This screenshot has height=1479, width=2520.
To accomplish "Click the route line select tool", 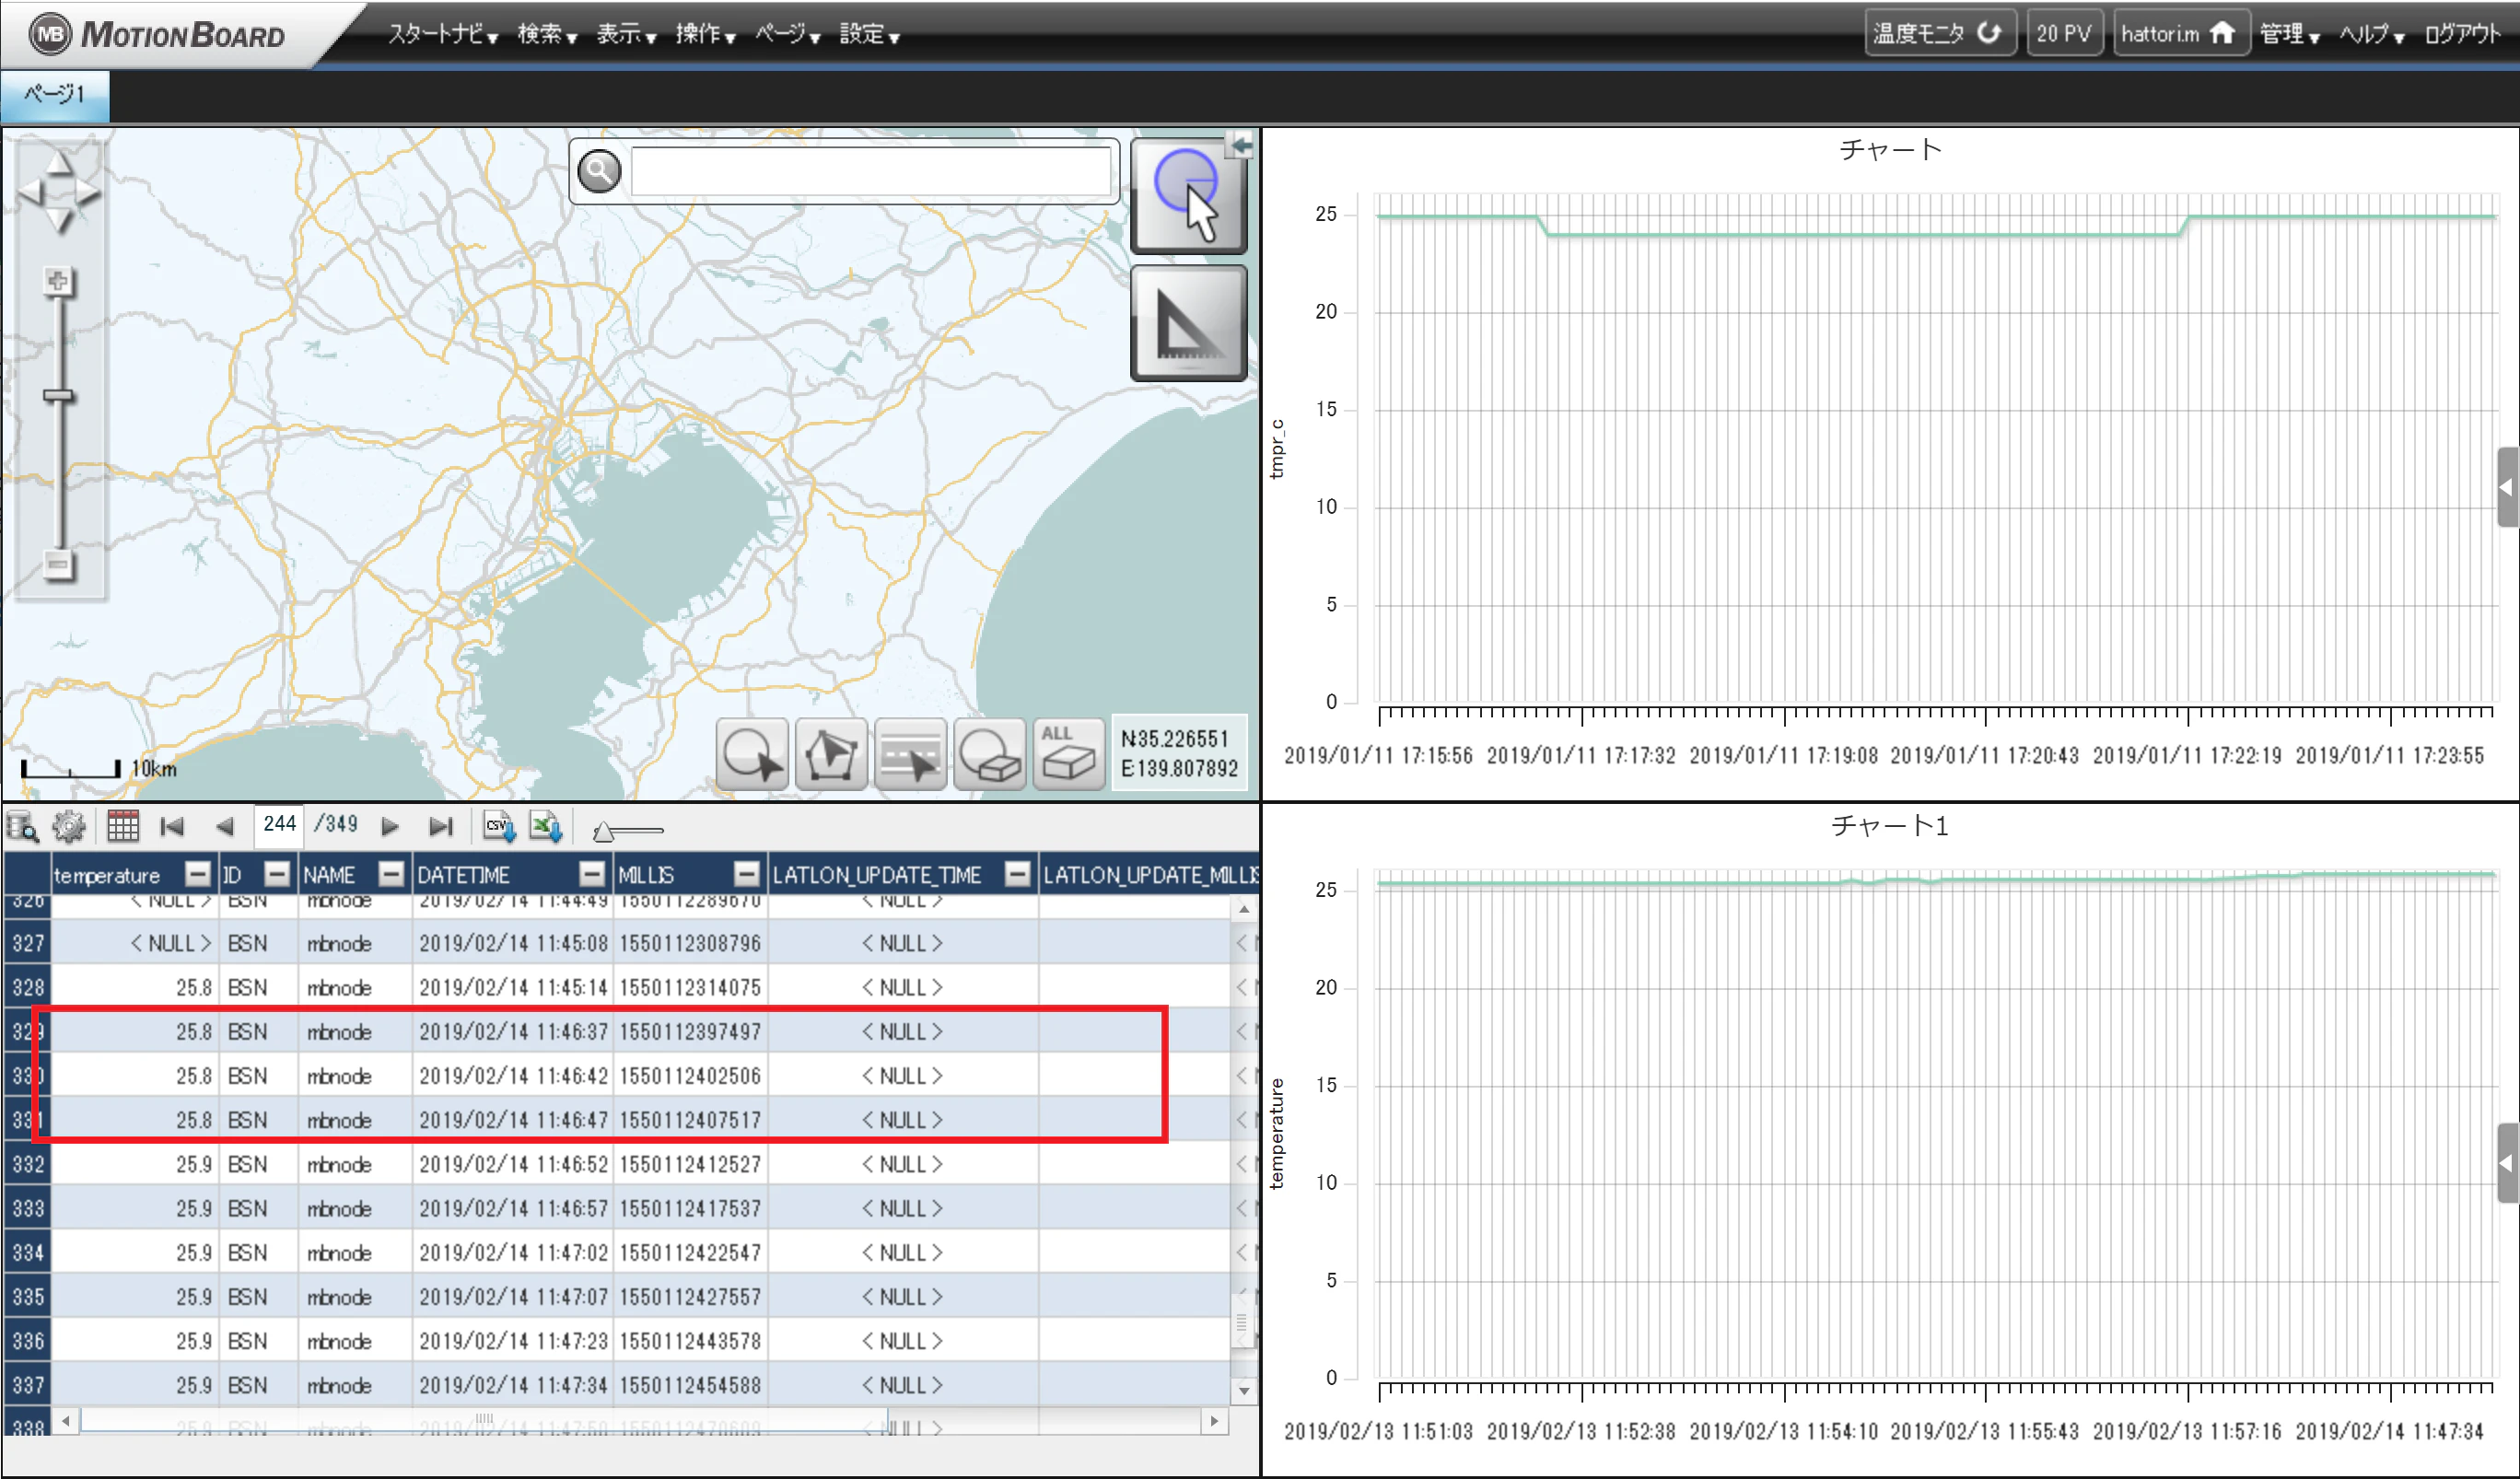I will click(910, 754).
